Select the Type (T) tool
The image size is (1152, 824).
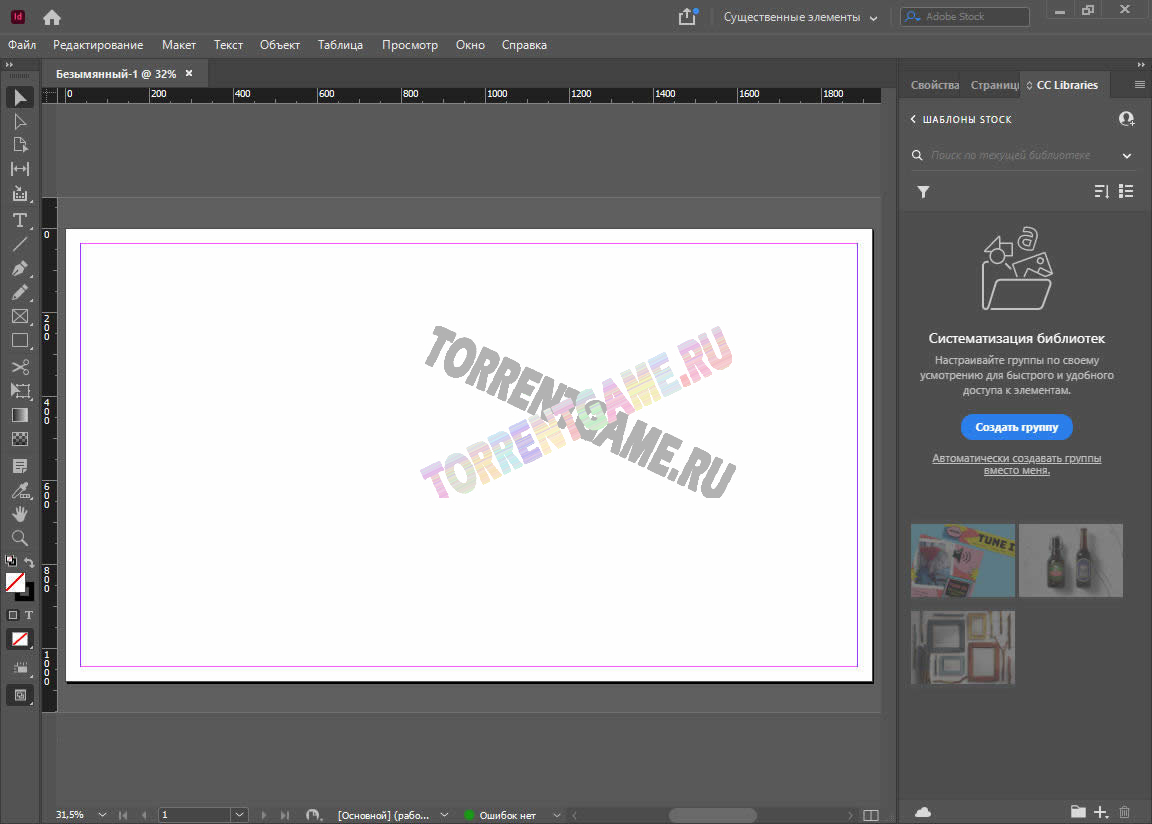[x=19, y=220]
